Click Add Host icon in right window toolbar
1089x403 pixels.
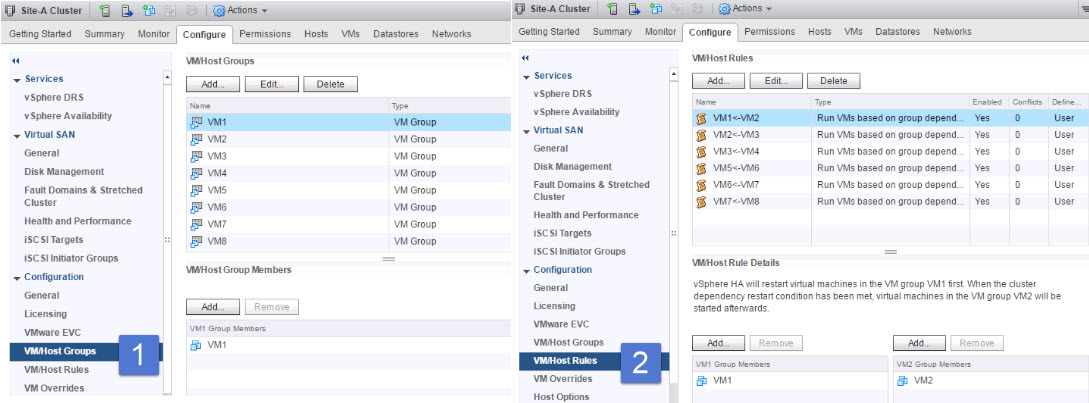[612, 9]
